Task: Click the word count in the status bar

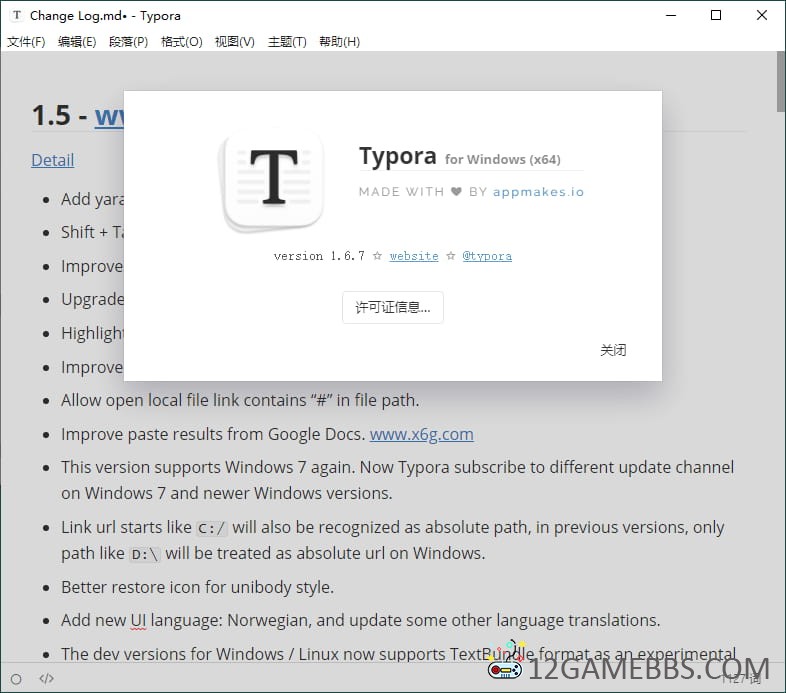Action: tap(742, 679)
